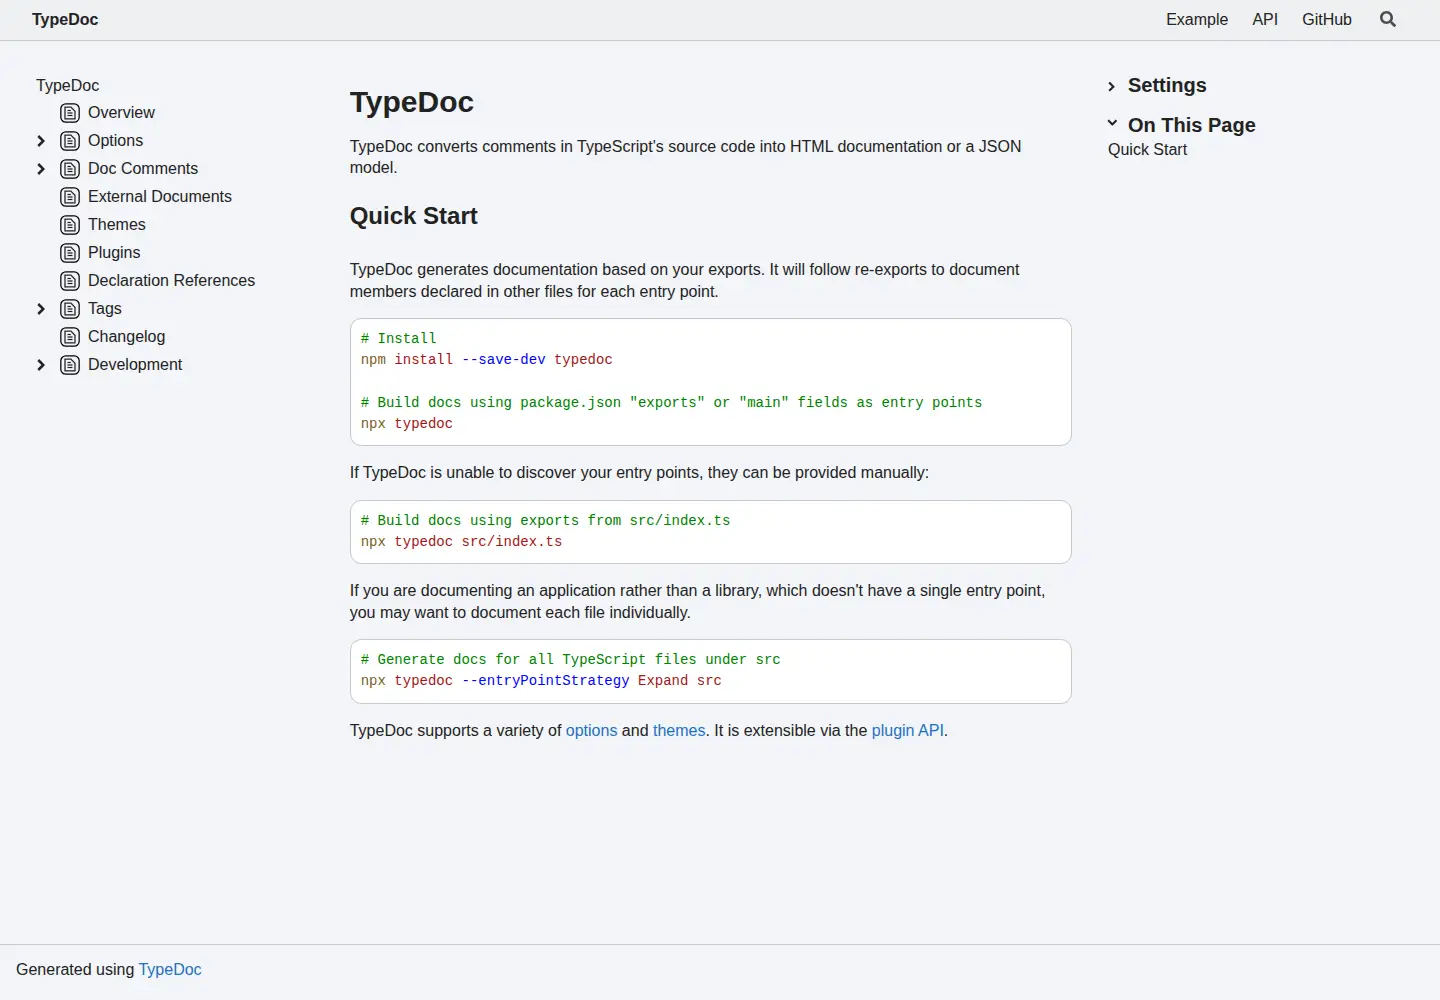This screenshot has height=1000, width=1440.
Task: Expand the Tags tree node
Action: [41, 309]
